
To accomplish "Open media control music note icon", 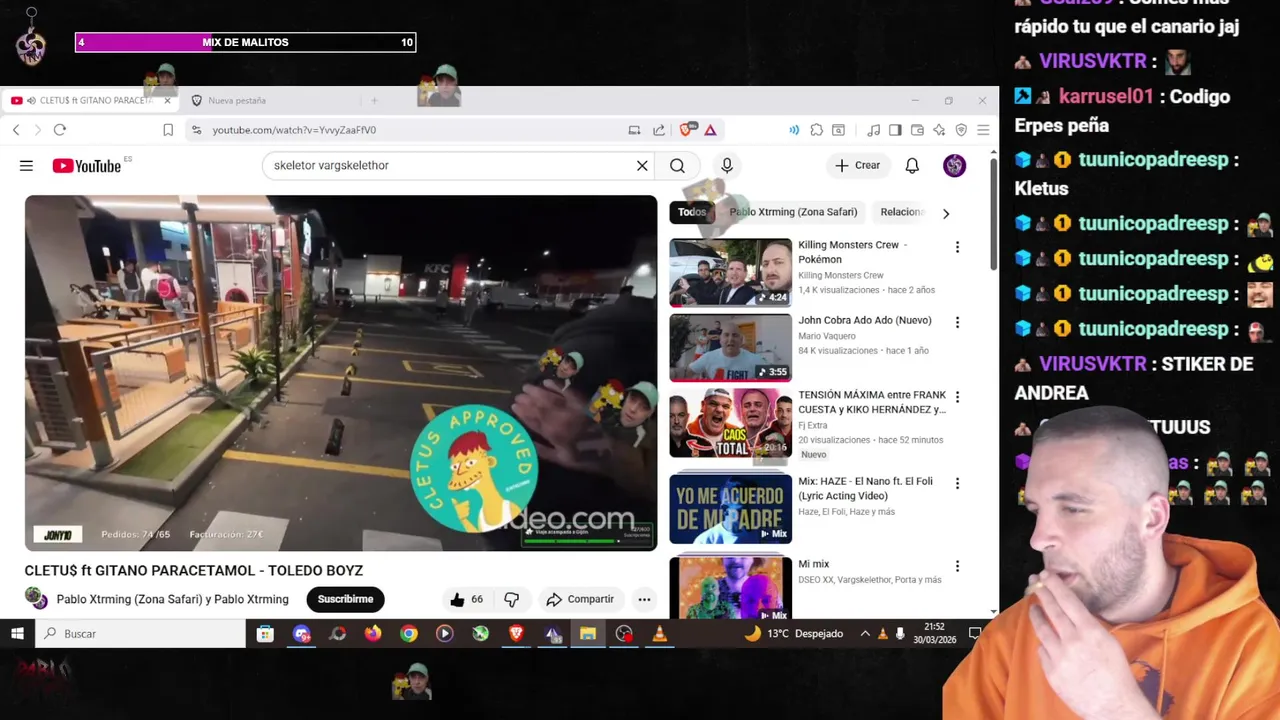I will (x=873, y=130).
